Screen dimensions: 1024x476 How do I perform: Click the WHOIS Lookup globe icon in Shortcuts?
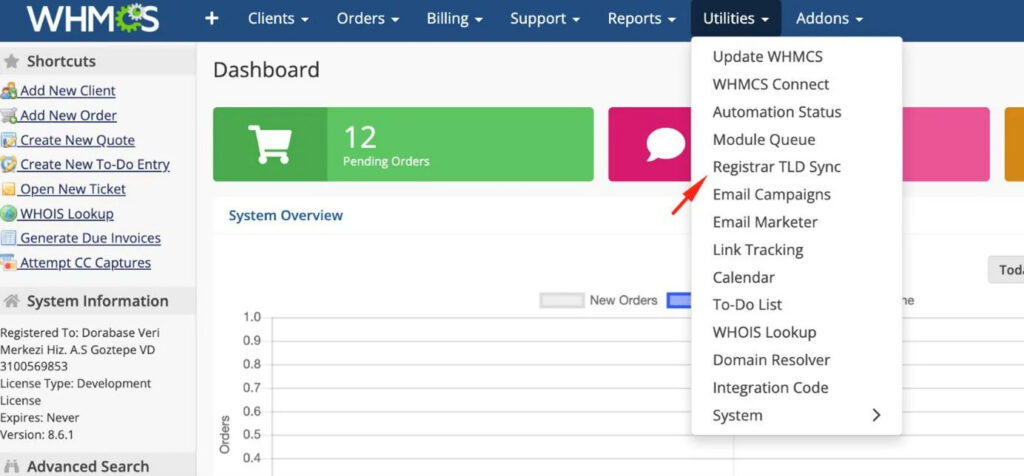point(9,214)
